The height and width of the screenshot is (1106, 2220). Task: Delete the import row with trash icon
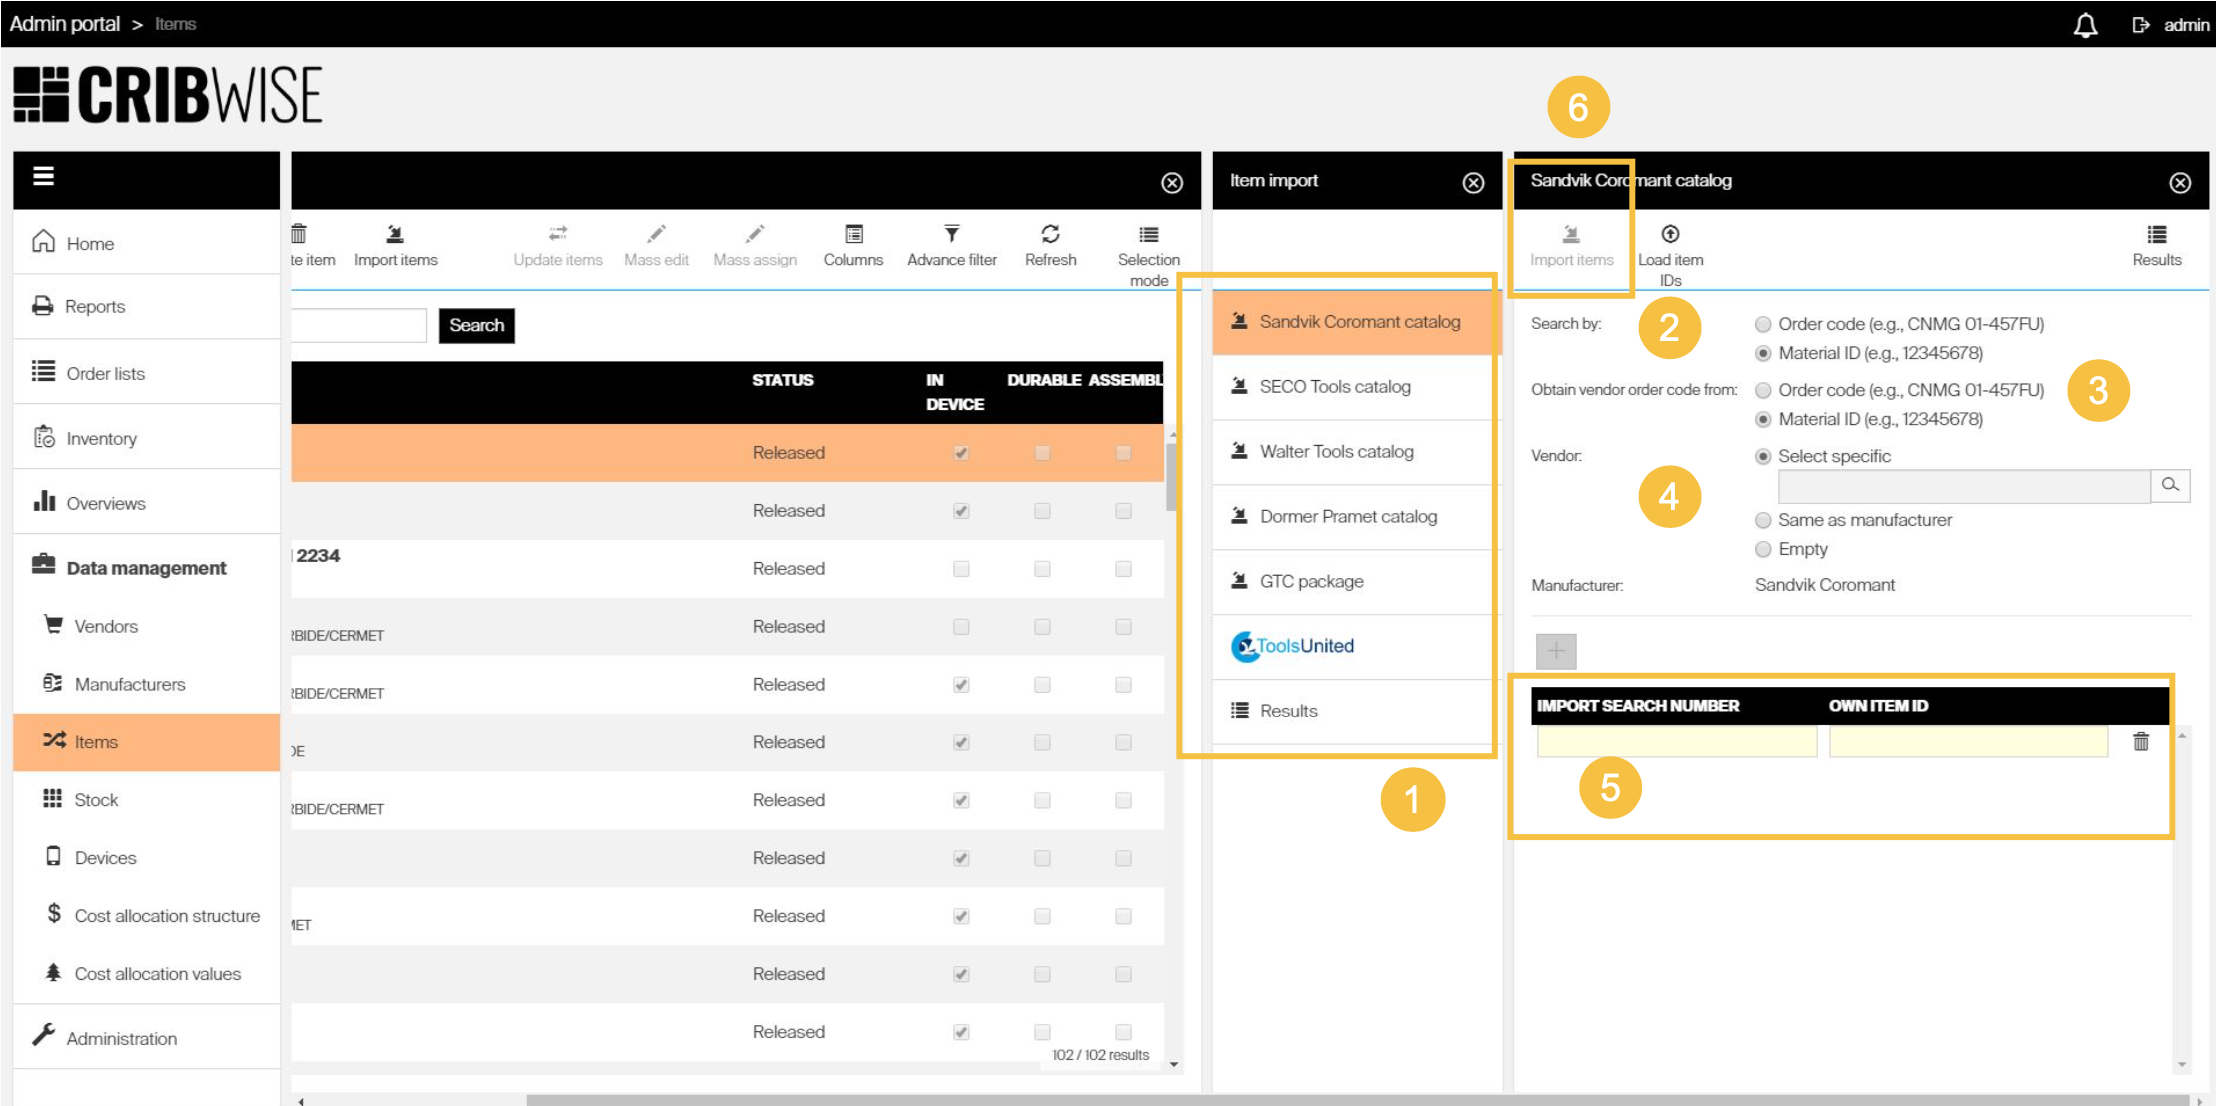[x=2141, y=741]
